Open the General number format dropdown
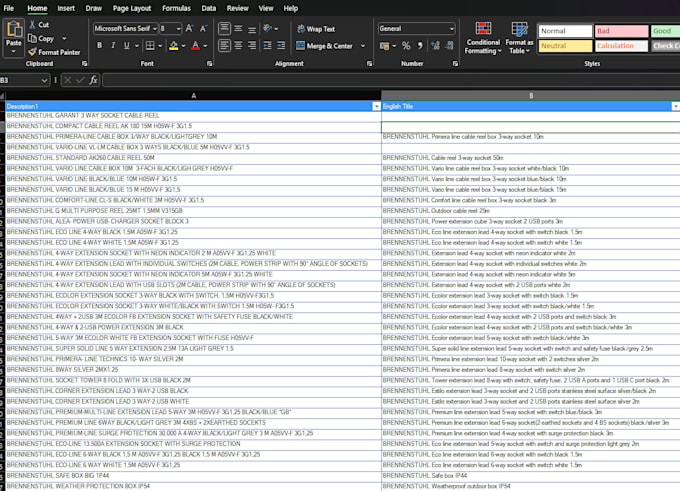Screen dimensions: 680x491 [x=451, y=29]
